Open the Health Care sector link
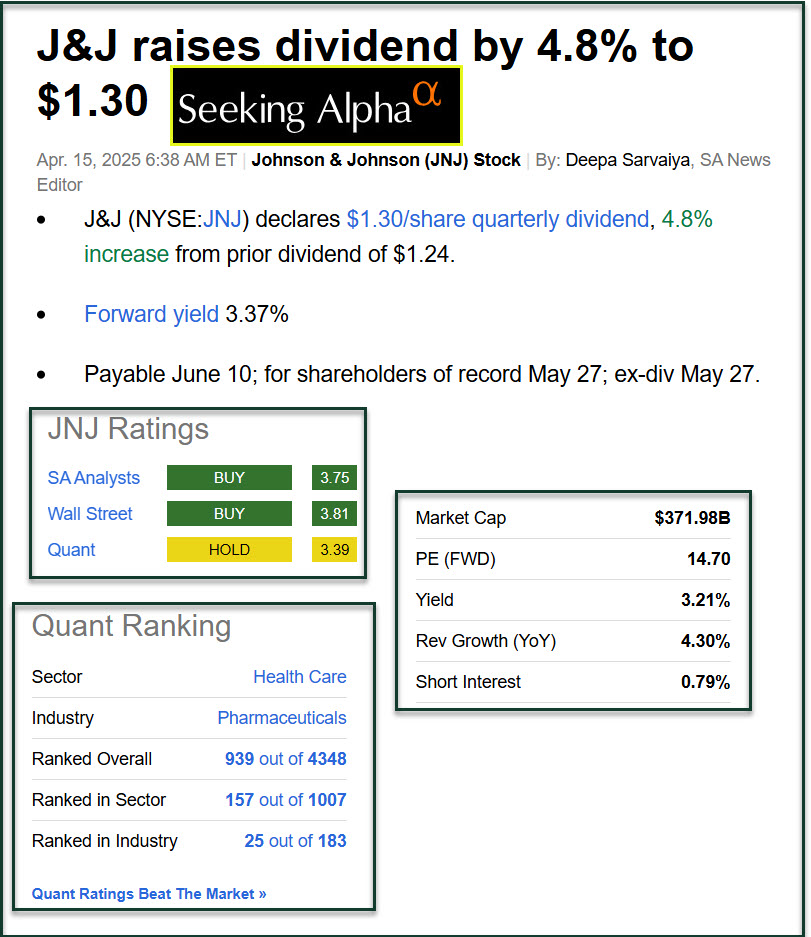 299,677
